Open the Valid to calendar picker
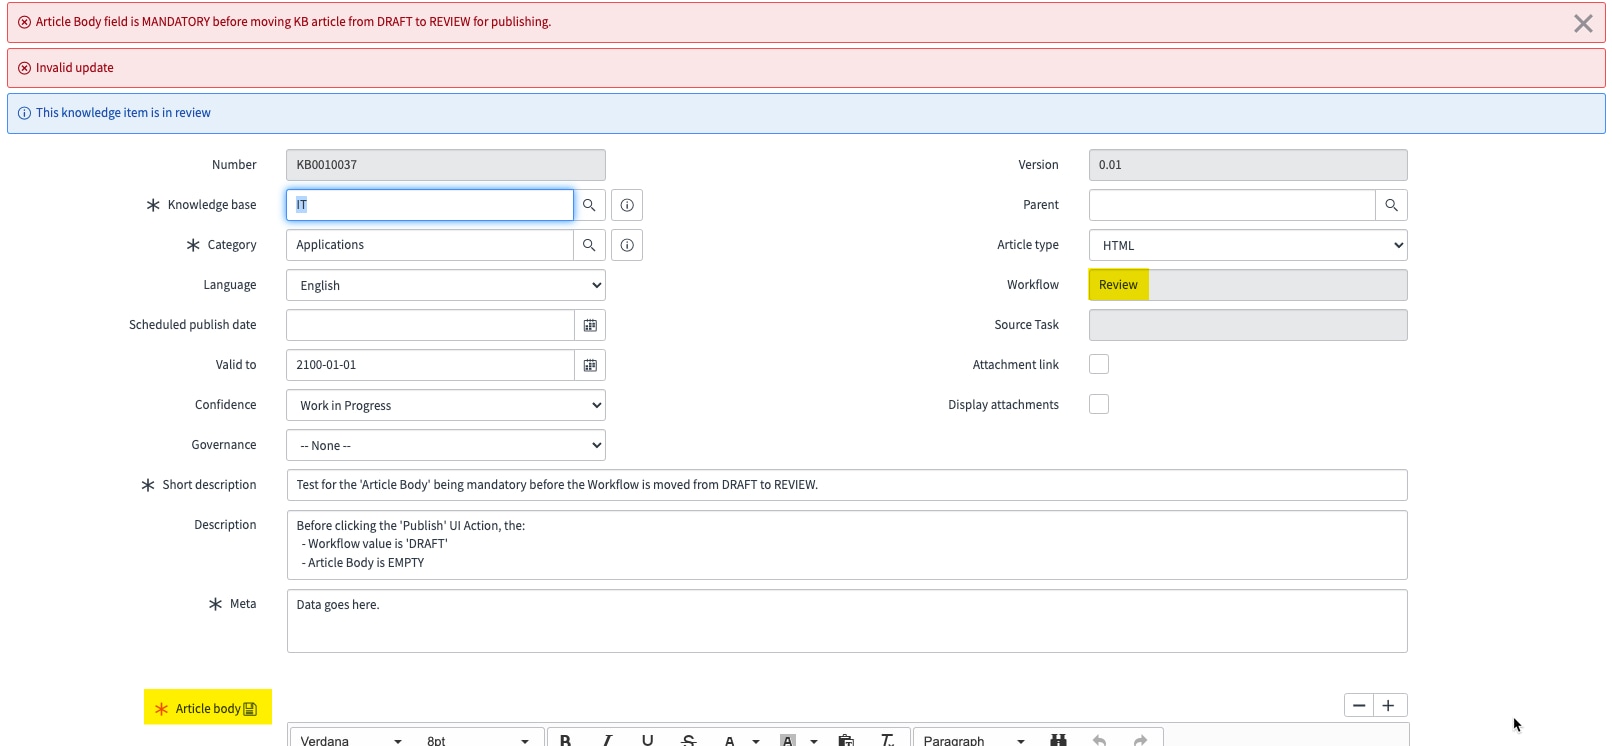 point(590,365)
